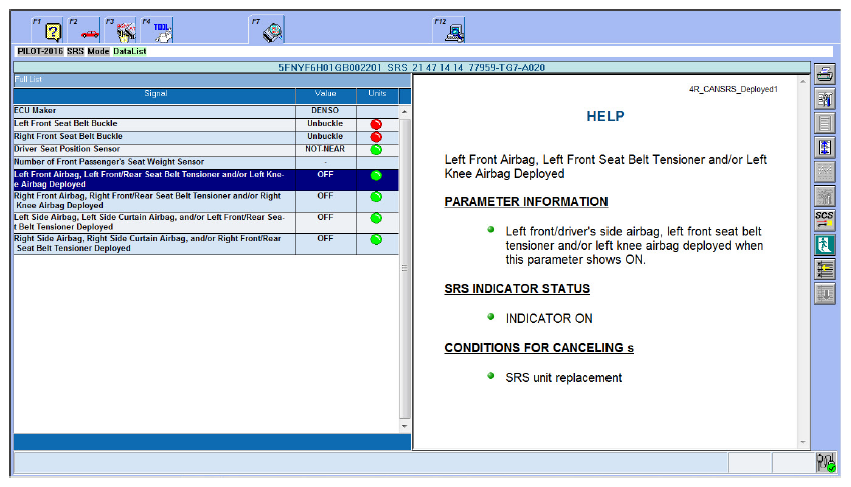Click the green exit running-man icon
The image size is (851, 487).
tap(824, 245)
